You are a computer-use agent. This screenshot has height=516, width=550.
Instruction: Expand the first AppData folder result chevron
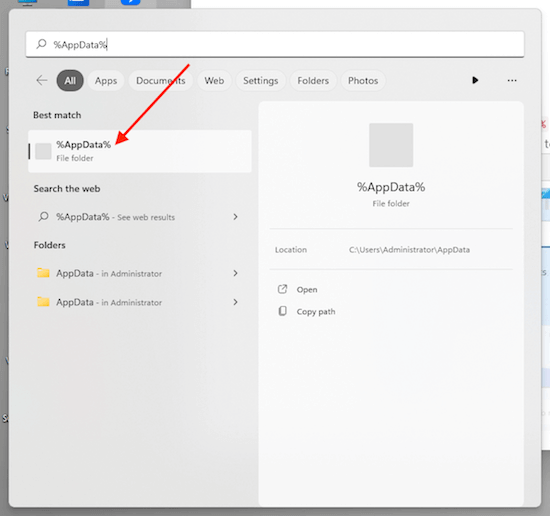tap(235, 273)
